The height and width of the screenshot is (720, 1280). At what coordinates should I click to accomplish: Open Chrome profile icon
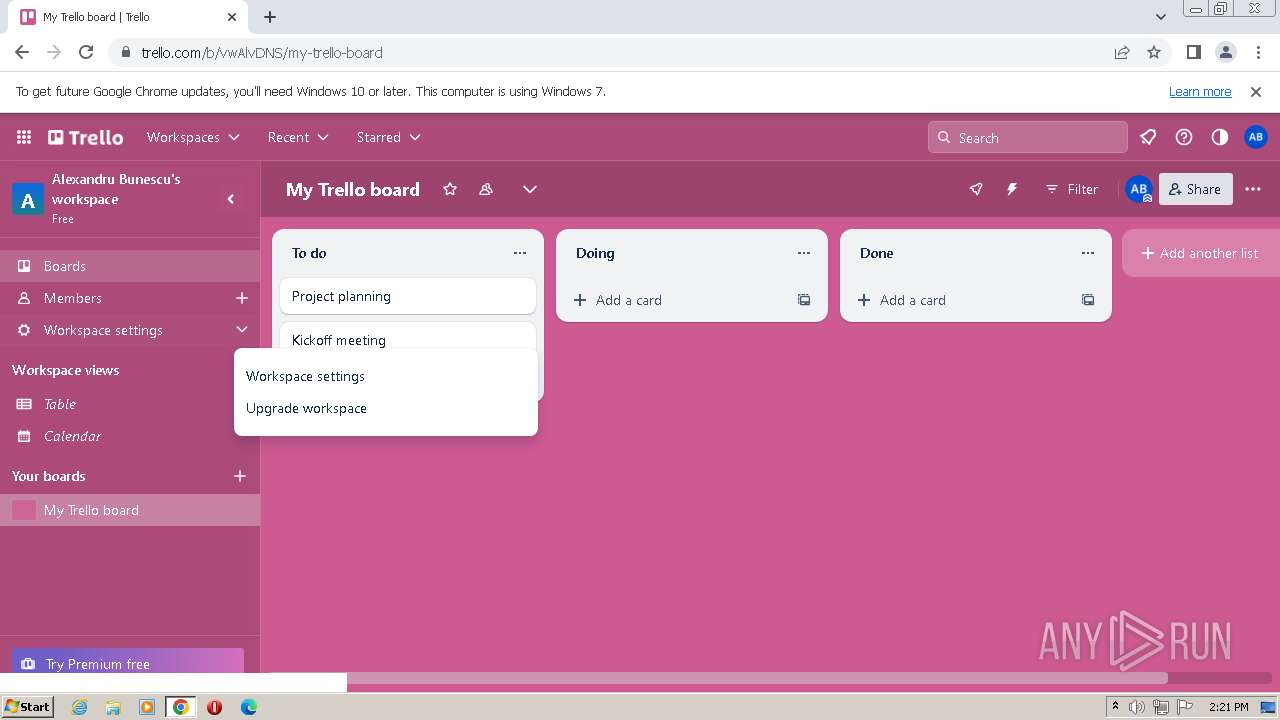[1225, 52]
